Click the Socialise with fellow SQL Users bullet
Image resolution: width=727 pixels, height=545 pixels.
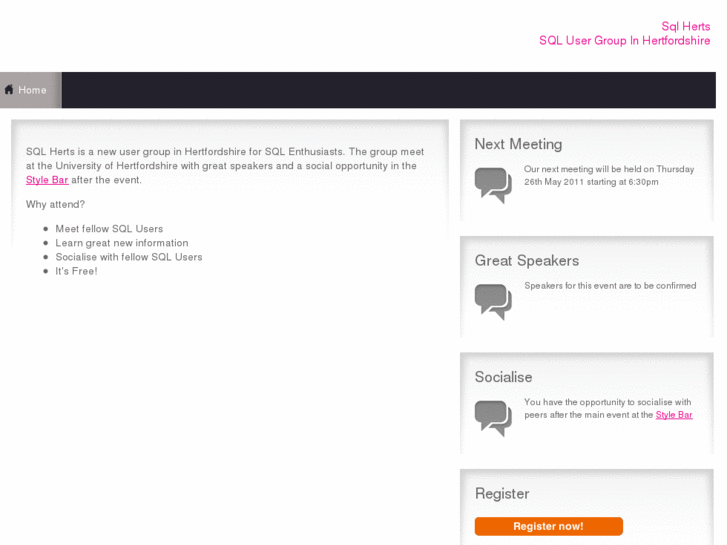pyautogui.click(x=128, y=257)
